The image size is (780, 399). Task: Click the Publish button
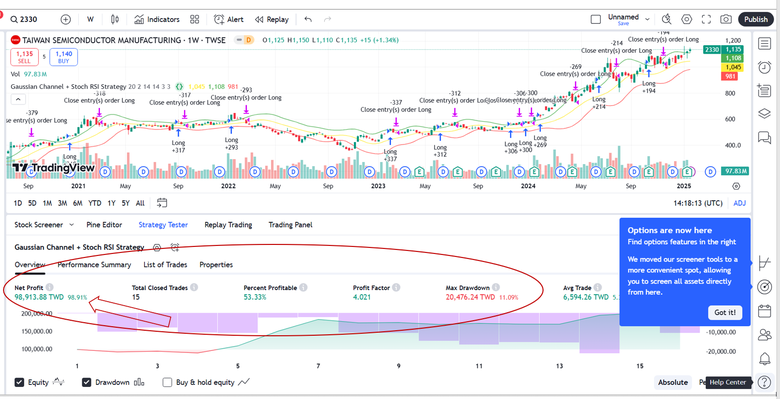point(756,19)
